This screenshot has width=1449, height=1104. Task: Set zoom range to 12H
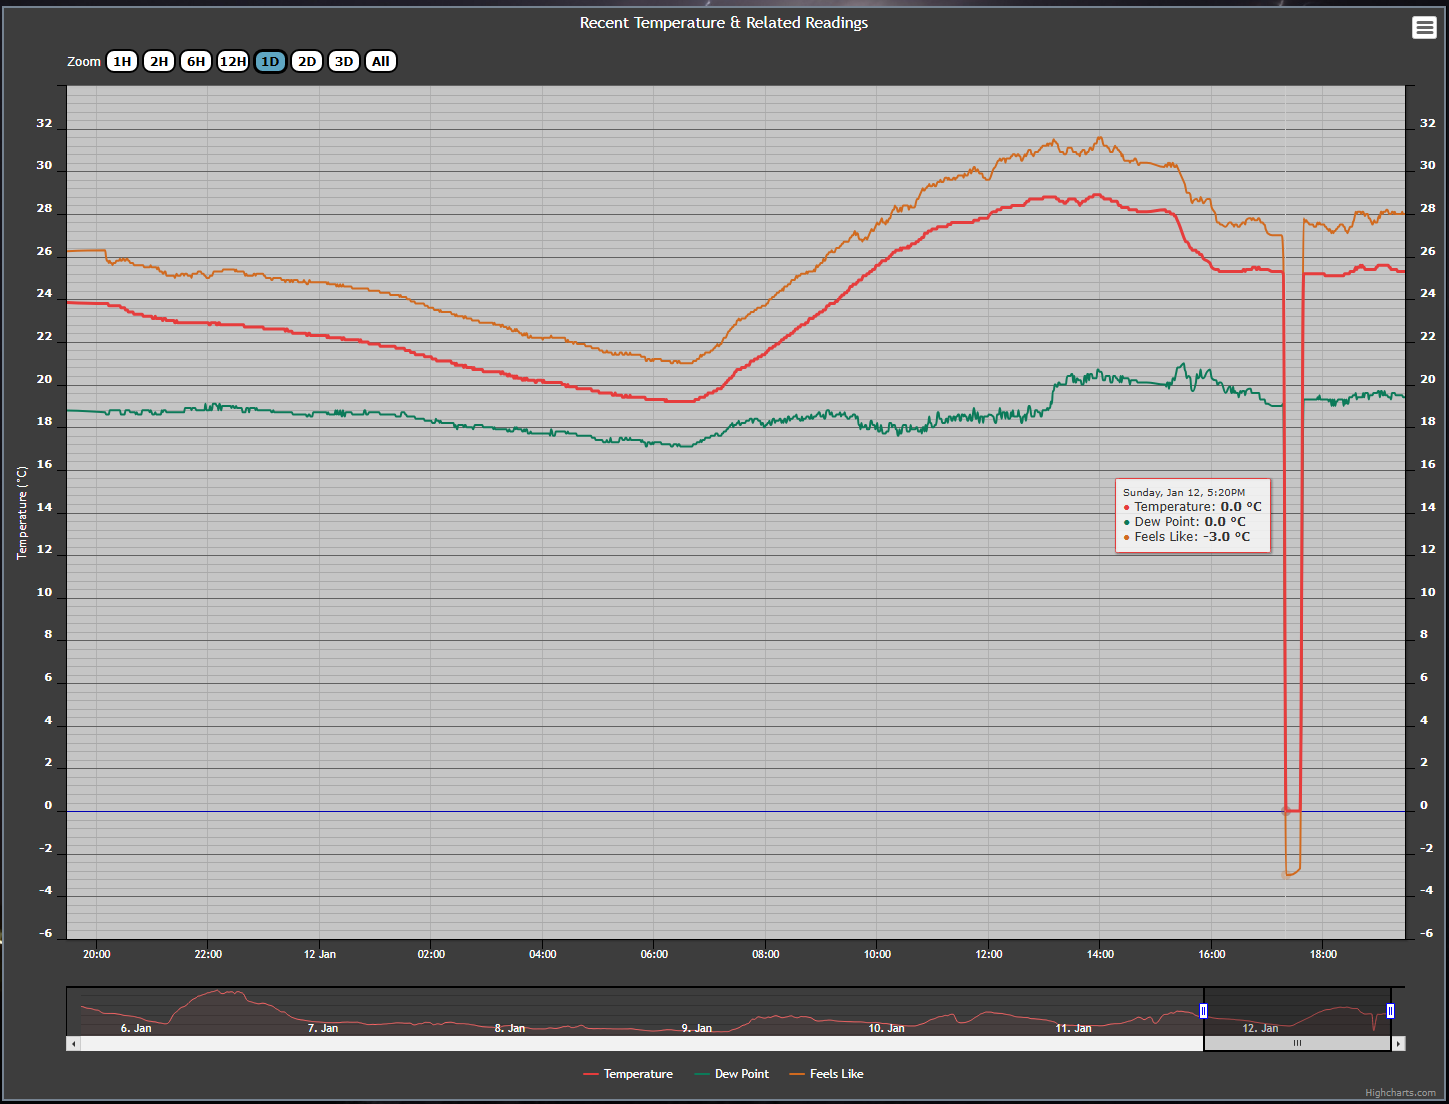point(233,61)
